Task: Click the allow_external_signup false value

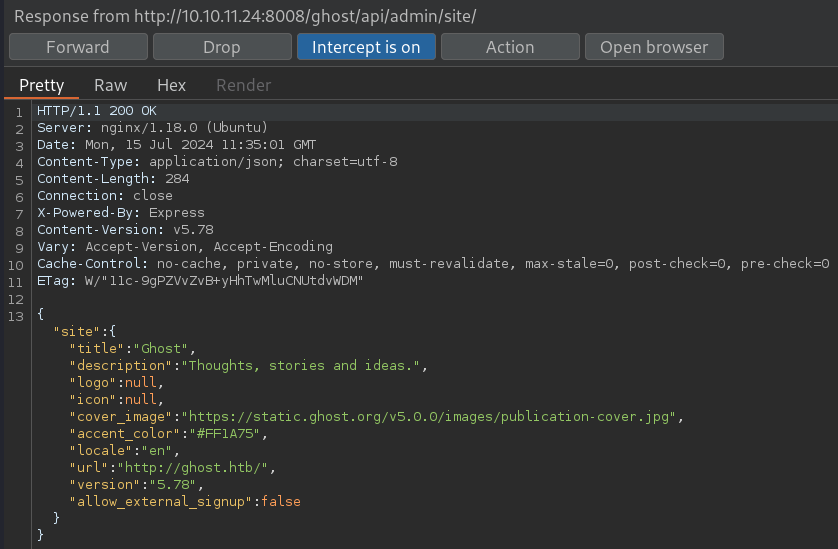Action: click(x=281, y=501)
